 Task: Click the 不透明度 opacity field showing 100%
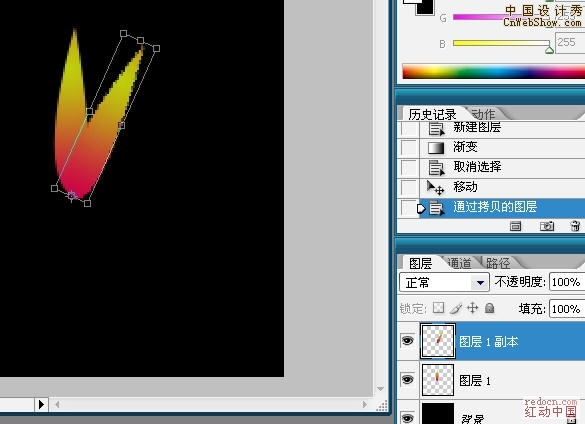pyautogui.click(x=567, y=282)
